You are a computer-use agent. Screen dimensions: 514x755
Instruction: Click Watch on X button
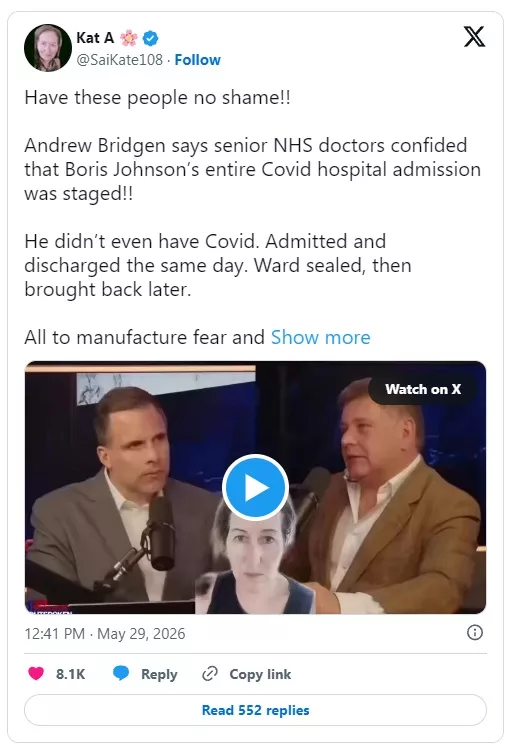pos(422,389)
